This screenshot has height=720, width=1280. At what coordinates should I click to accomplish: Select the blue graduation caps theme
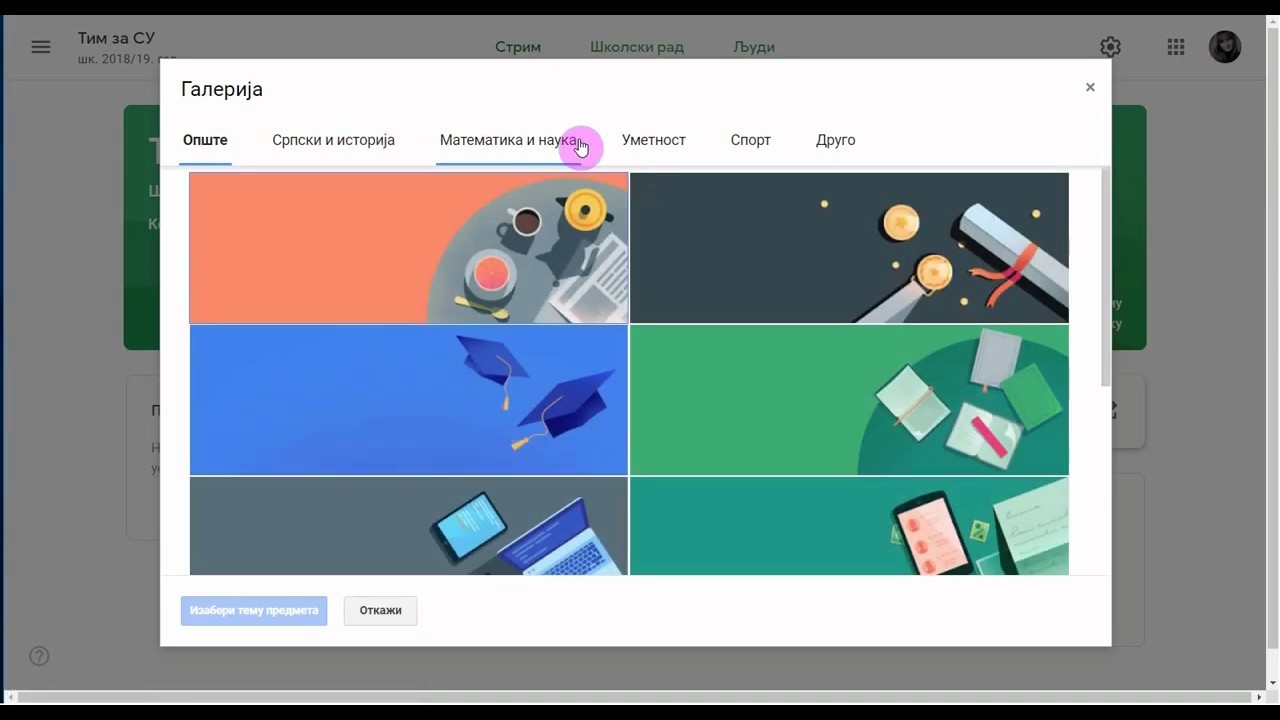click(409, 400)
